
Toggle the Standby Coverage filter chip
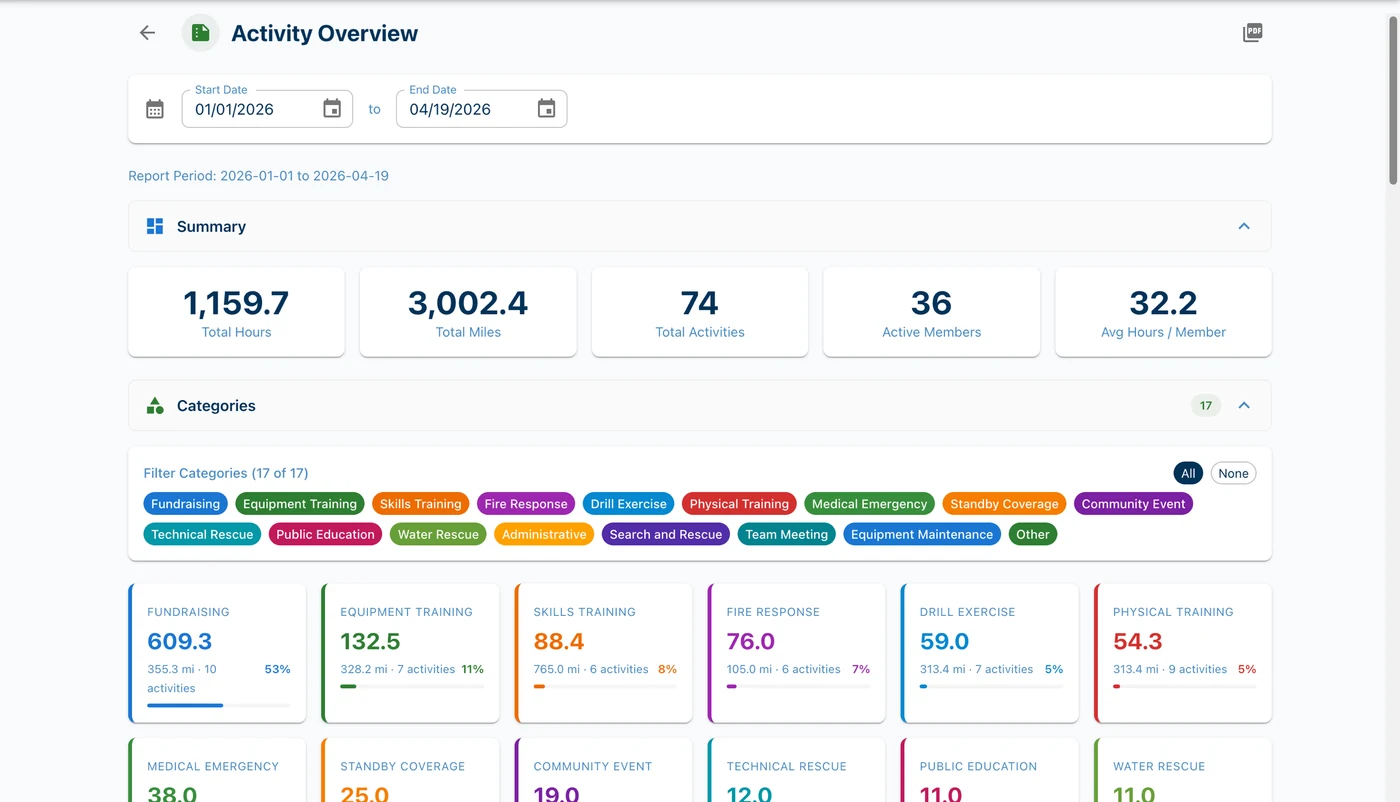point(1004,504)
